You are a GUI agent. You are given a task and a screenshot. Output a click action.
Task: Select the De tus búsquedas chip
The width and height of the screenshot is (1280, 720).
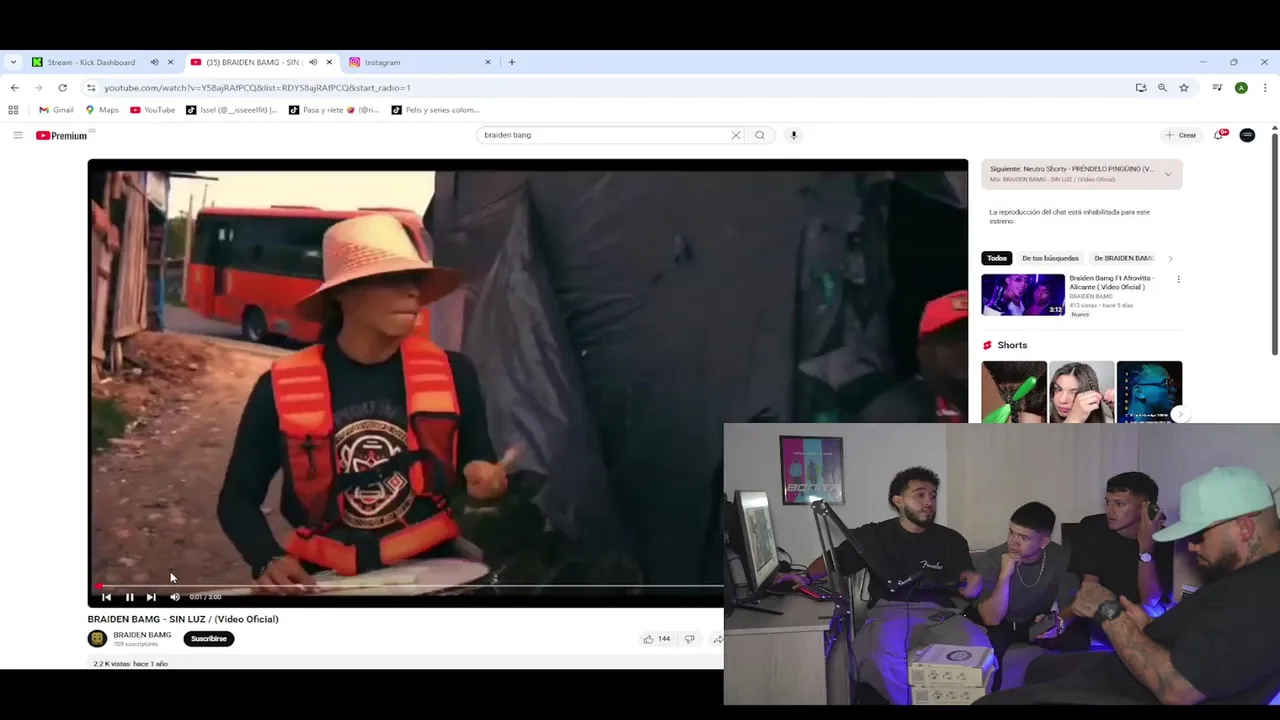(1050, 258)
